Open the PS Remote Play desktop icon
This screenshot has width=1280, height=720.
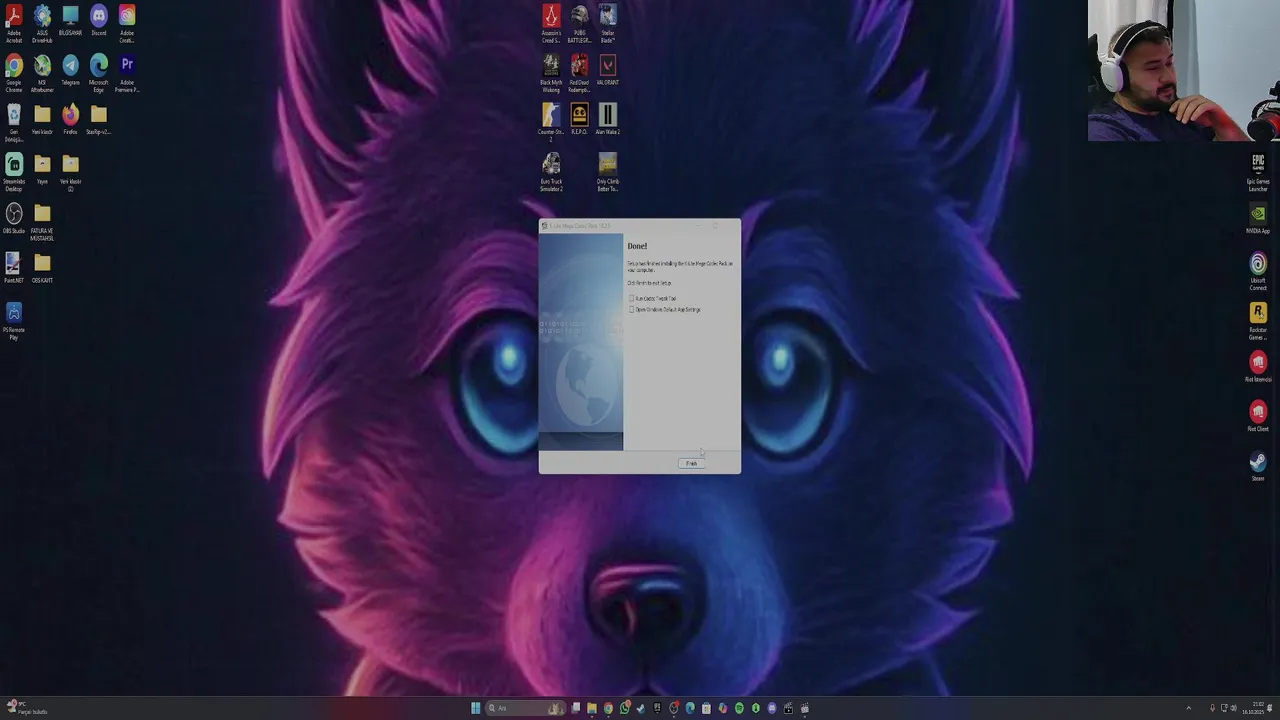coord(14,321)
